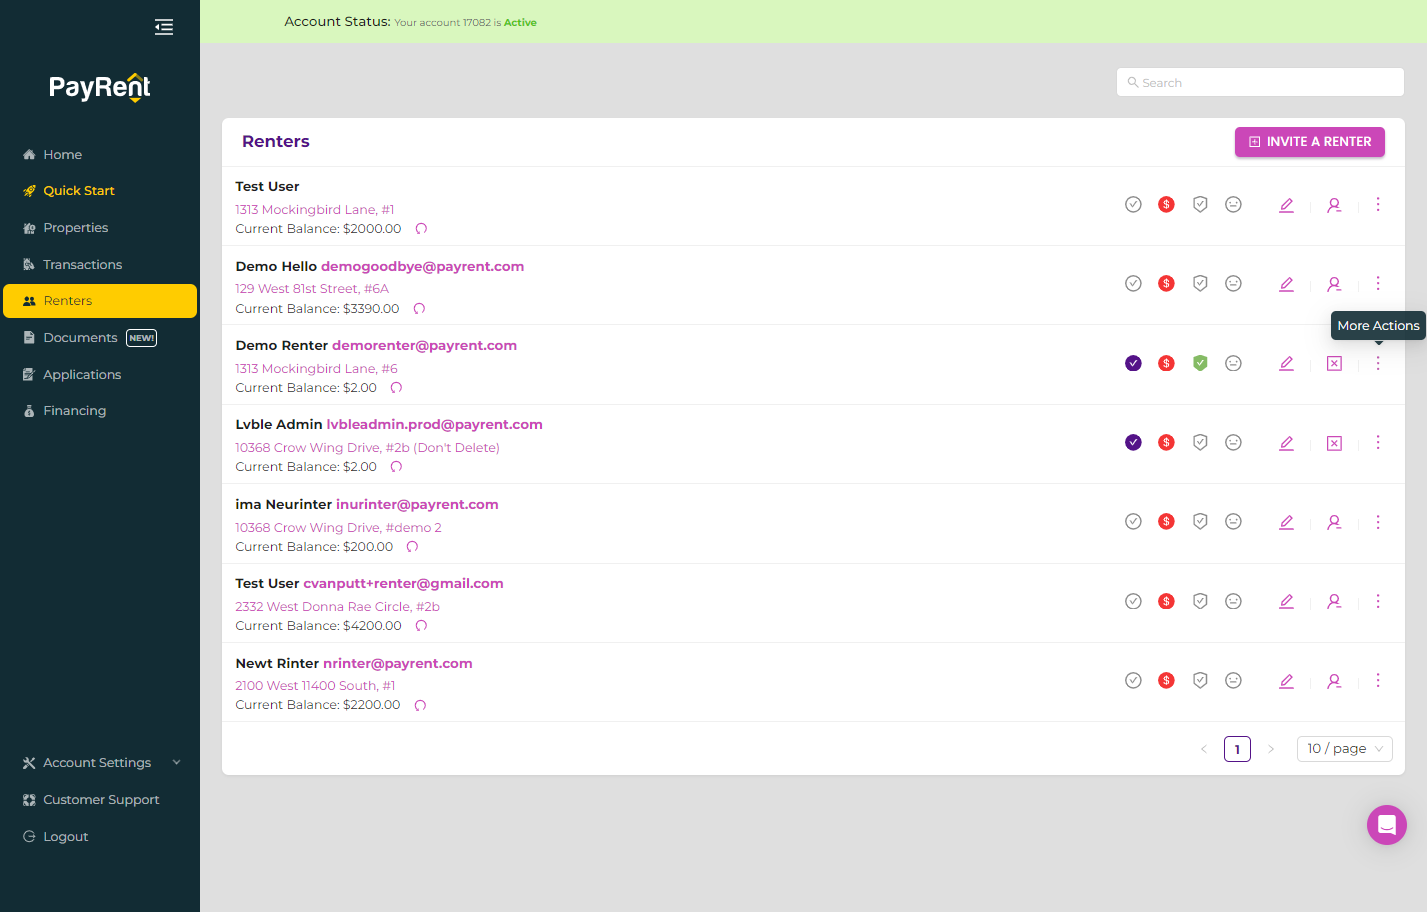Collapse the sidebar with the menu-fold icon

point(164,27)
